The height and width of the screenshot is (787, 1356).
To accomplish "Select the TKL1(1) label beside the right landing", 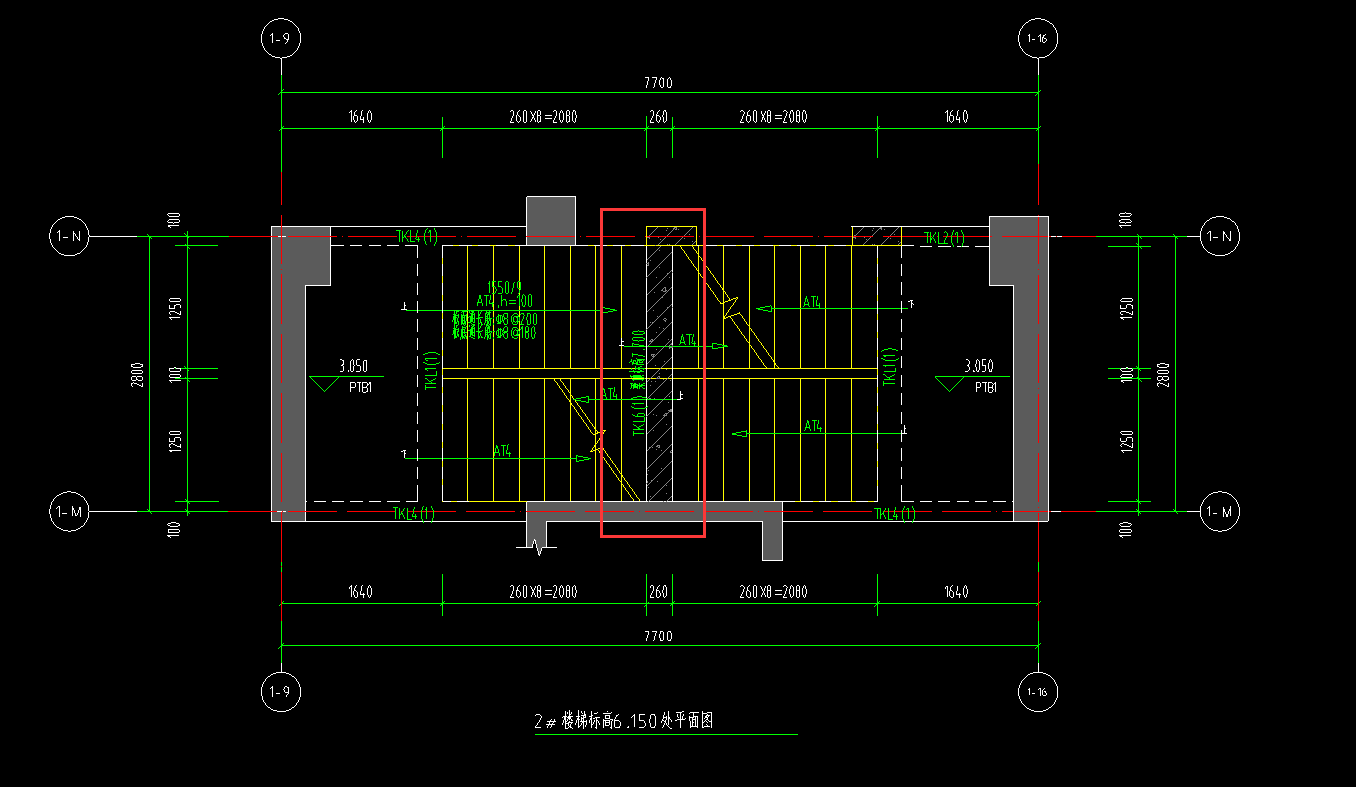I will point(889,368).
